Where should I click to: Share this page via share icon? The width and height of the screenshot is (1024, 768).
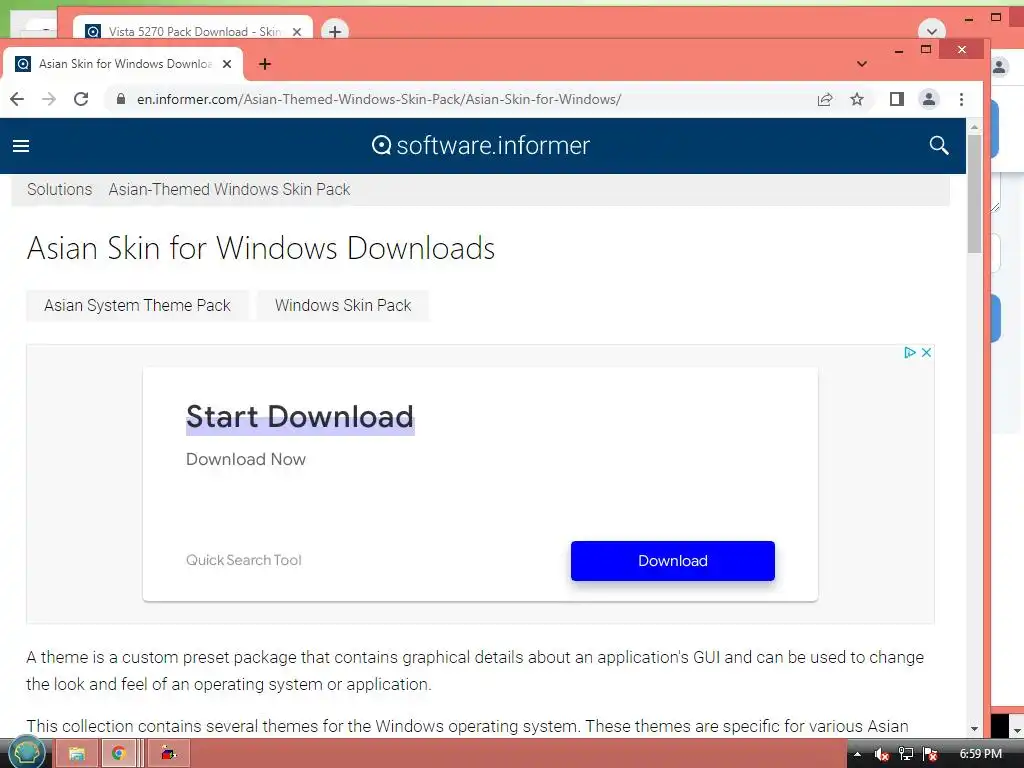(x=825, y=99)
